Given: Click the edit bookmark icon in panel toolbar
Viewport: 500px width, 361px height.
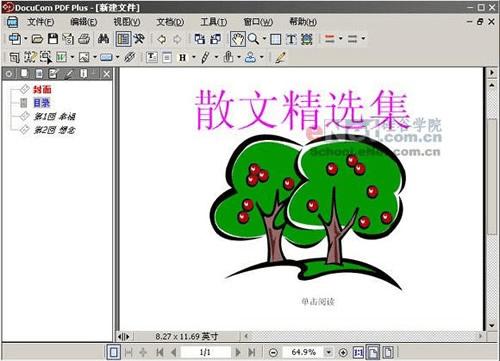Looking at the screenshot, I should coord(53,74).
